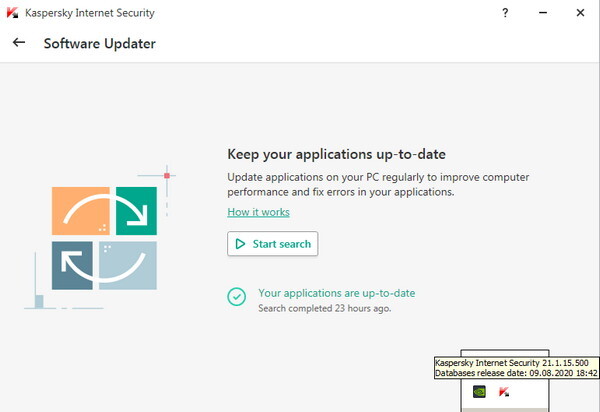The height and width of the screenshot is (412, 600).
Task: Click the NVIDIA icon in system tray
Action: 479,392
